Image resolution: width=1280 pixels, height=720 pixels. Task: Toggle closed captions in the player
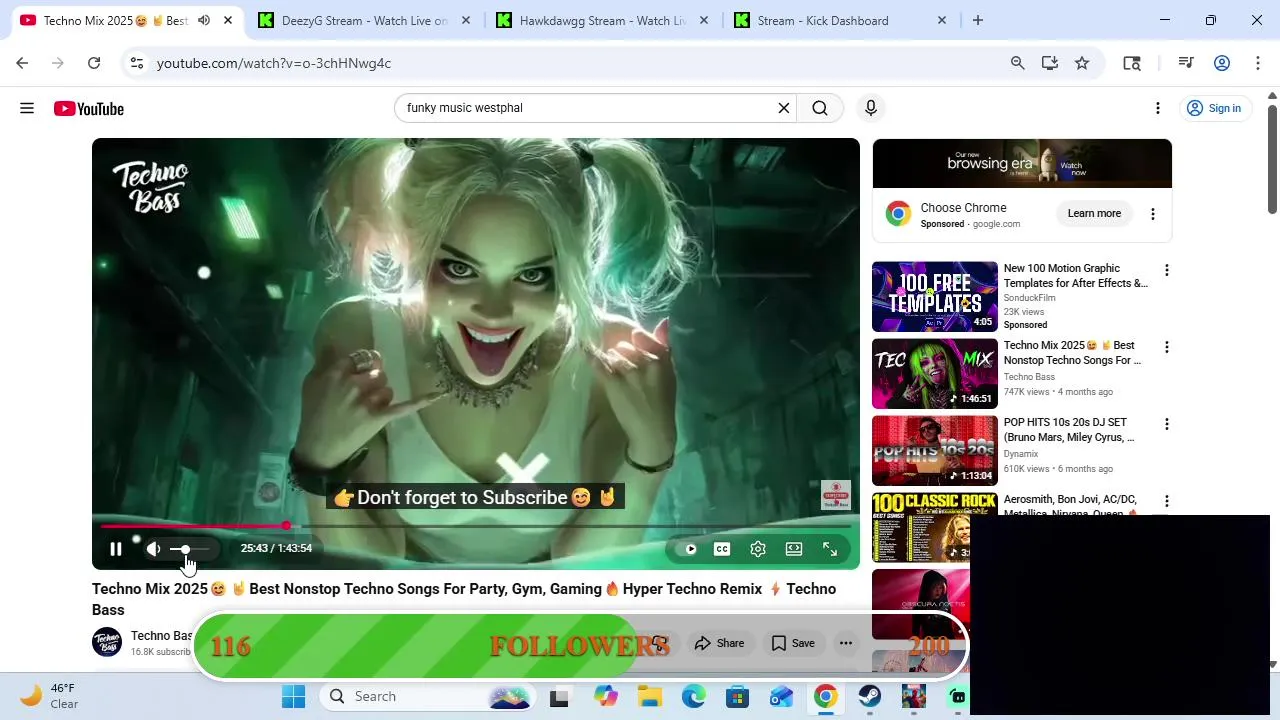coord(722,549)
